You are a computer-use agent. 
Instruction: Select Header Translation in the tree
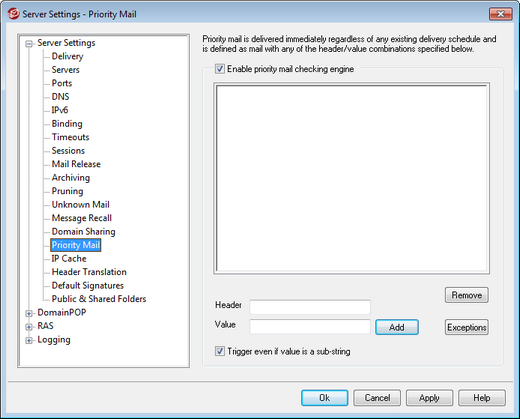click(89, 272)
